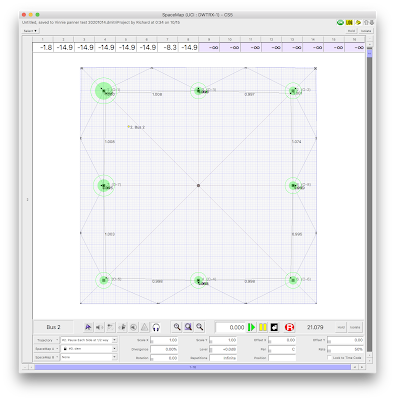The height and width of the screenshot is (400, 395).
Task: Click the first magnifier zoom-in icon
Action: [177, 327]
